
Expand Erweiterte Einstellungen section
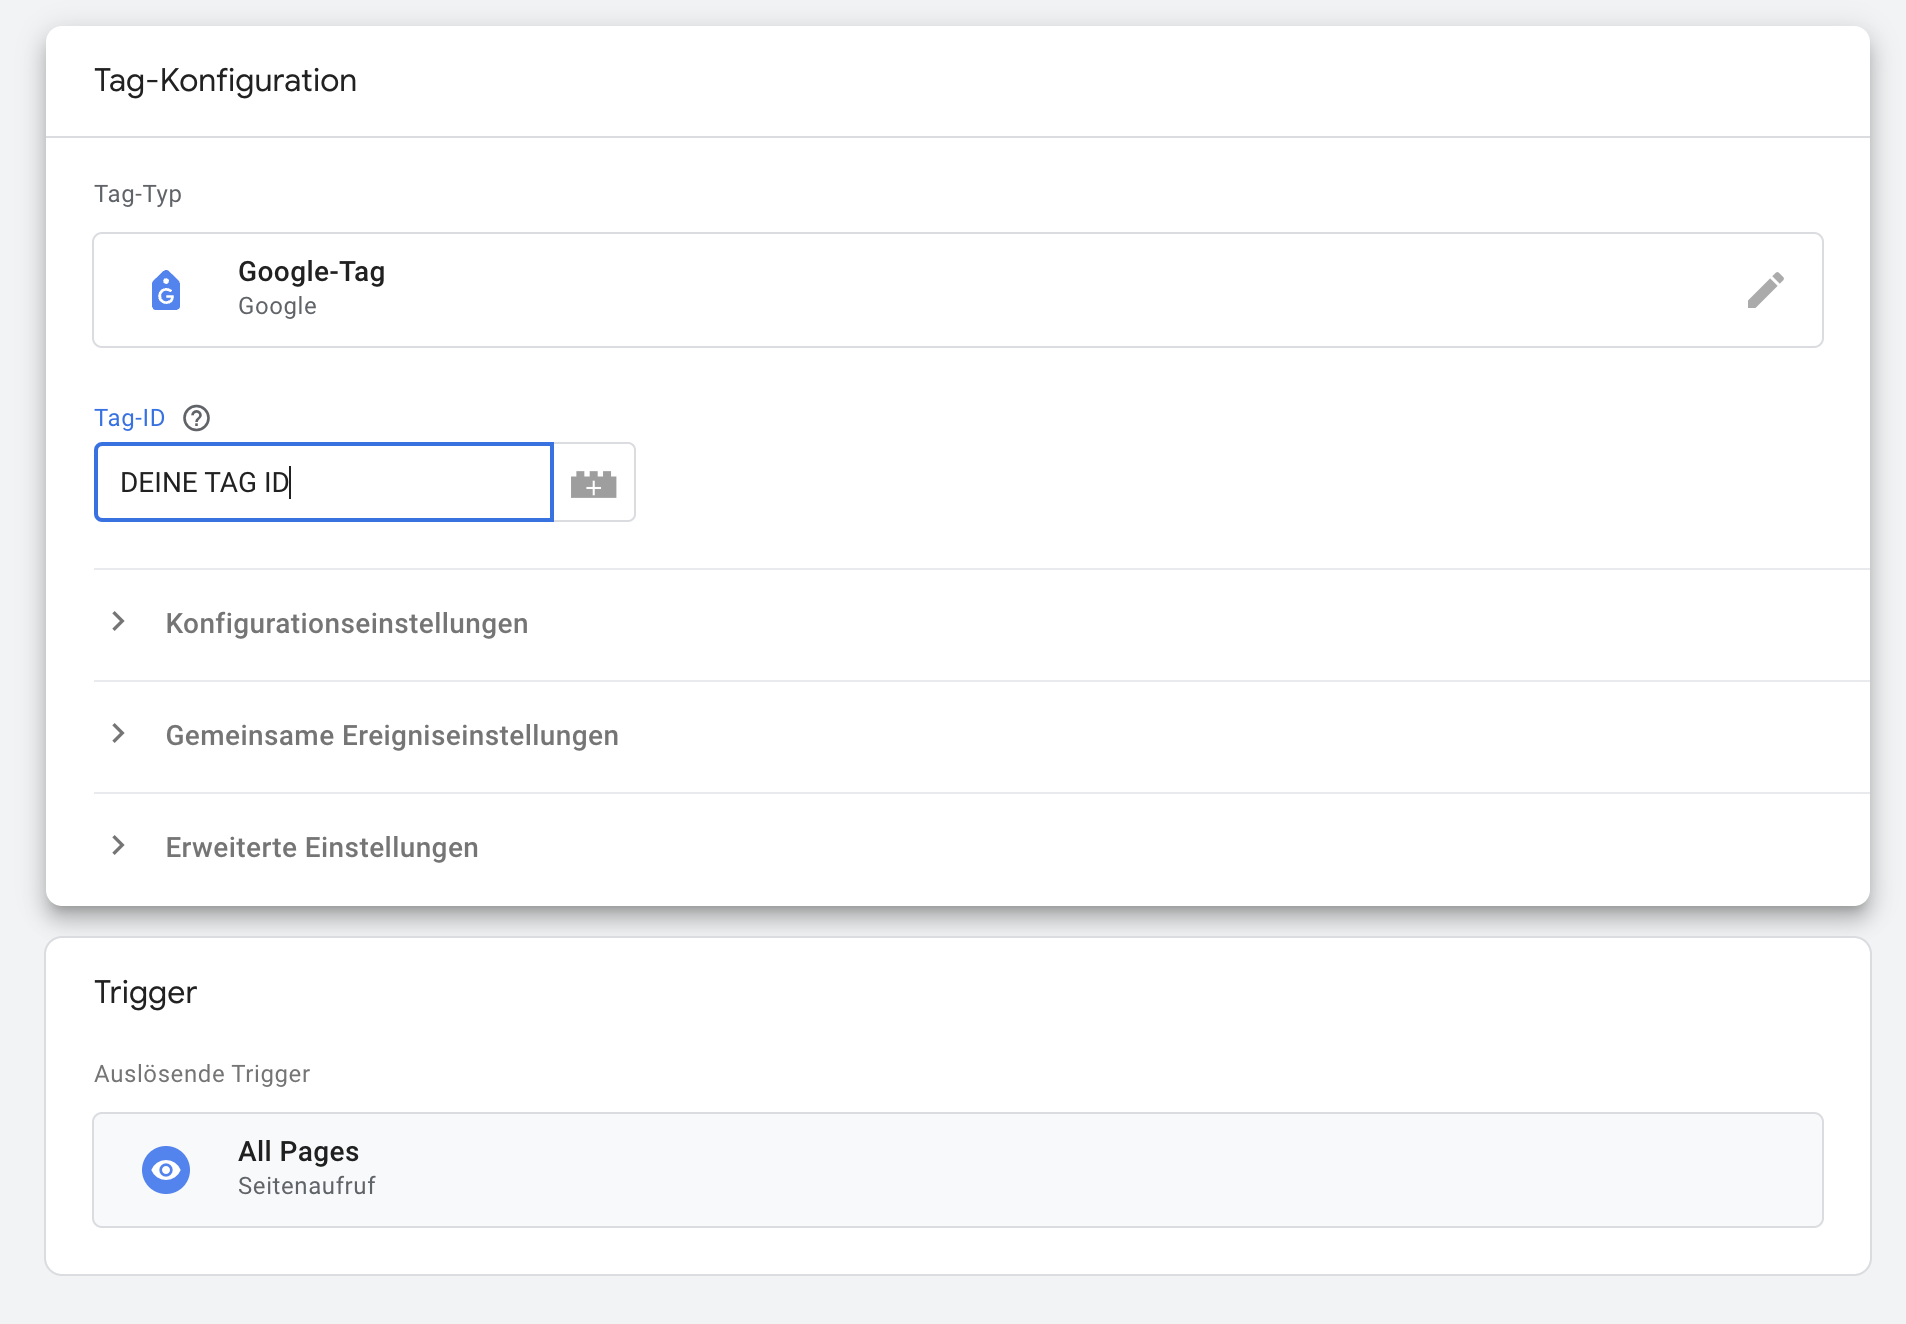click(118, 845)
